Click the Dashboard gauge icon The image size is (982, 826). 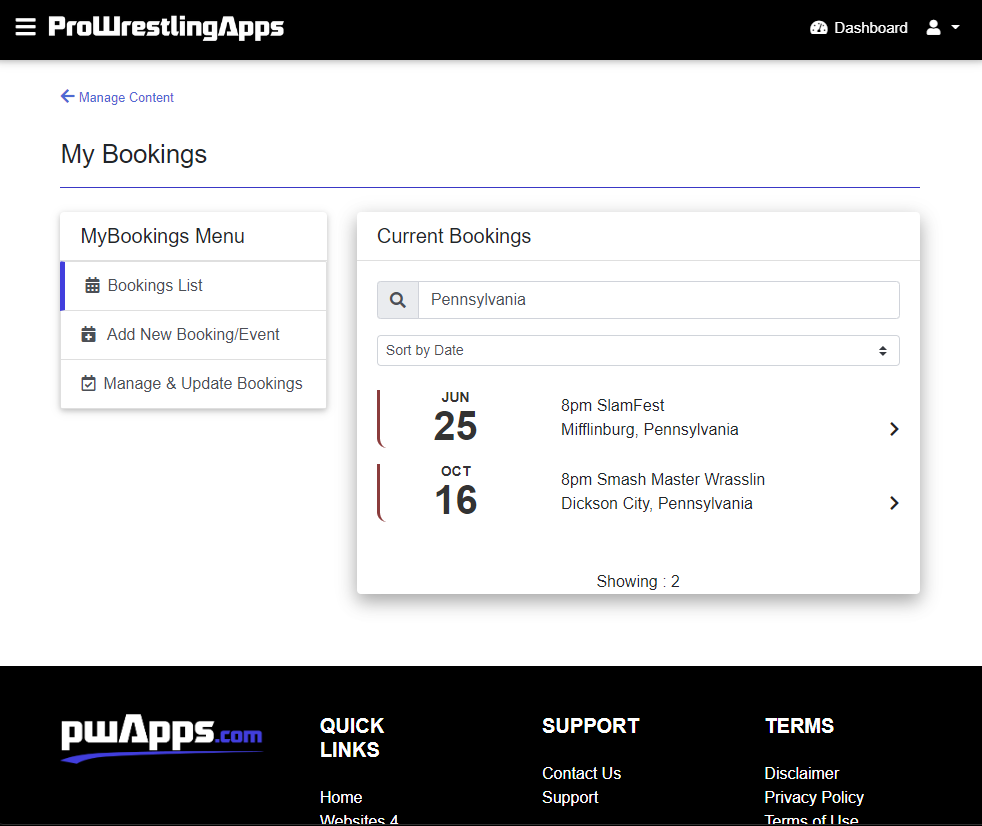tap(819, 28)
